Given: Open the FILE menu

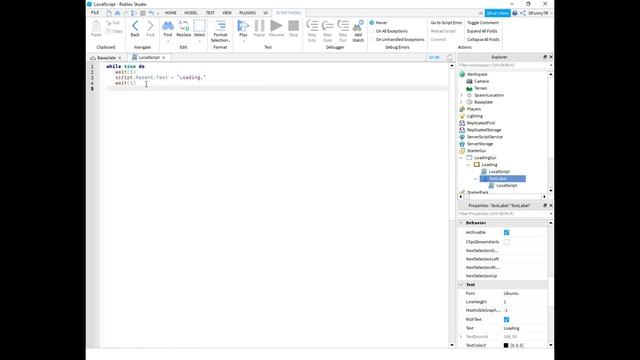Looking at the screenshot, I should [x=95, y=13].
